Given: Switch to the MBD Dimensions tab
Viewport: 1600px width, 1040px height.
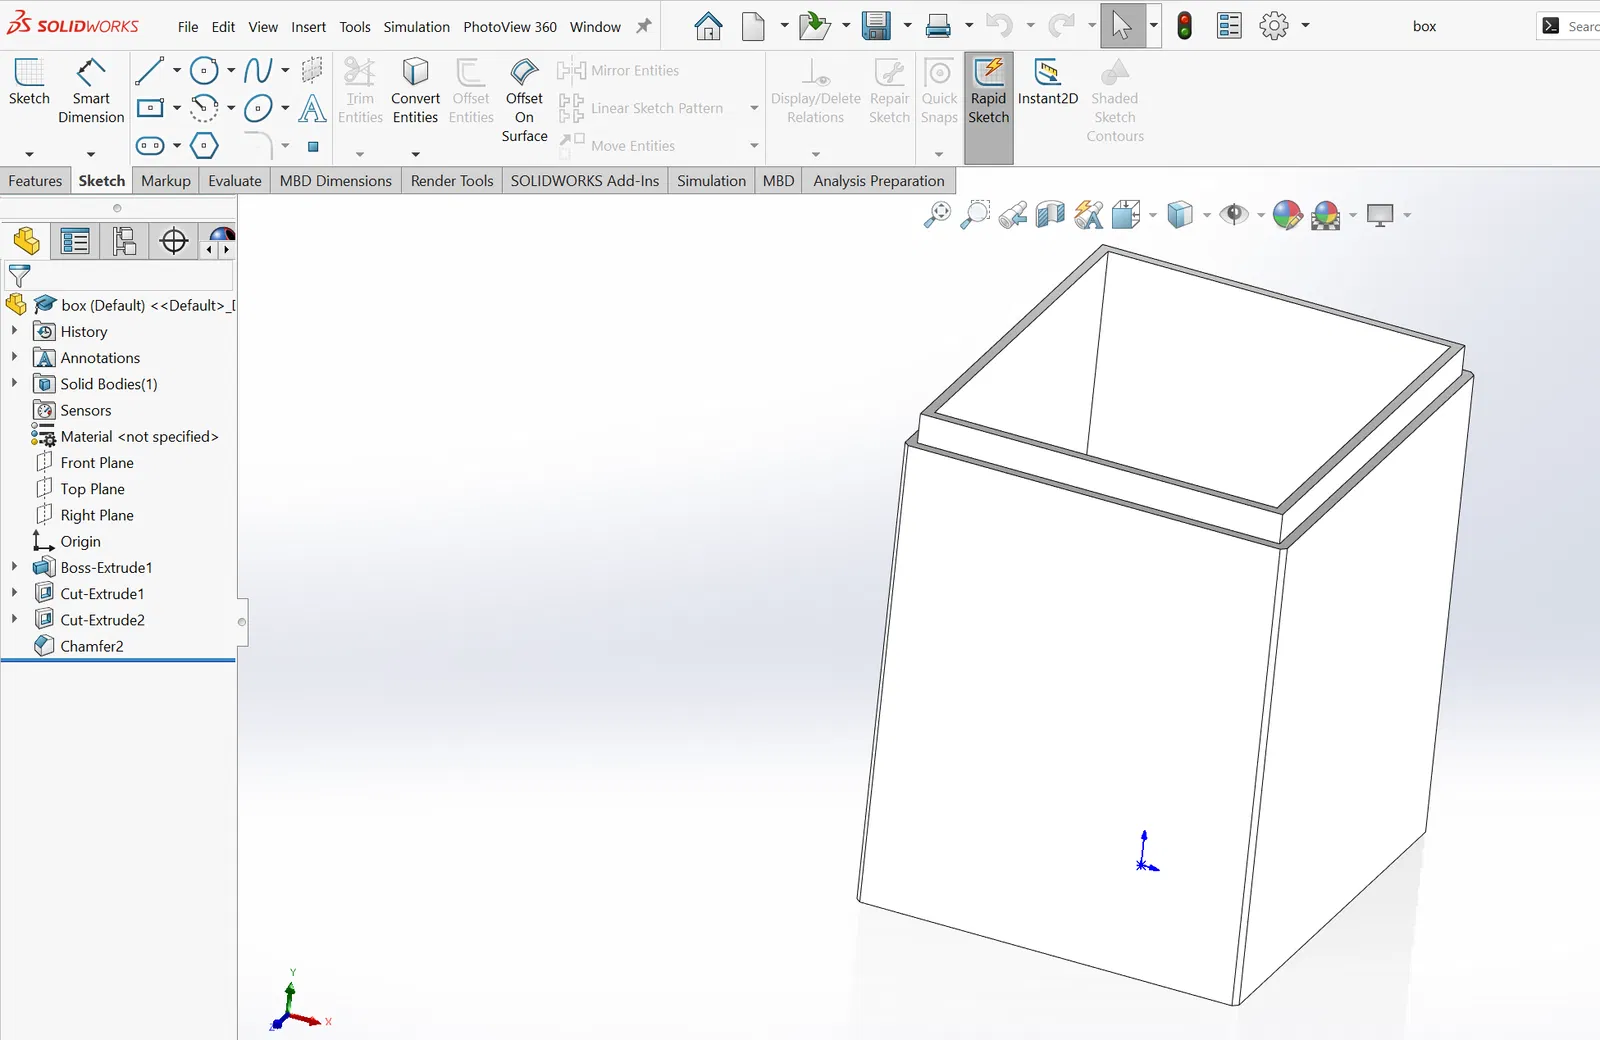Looking at the screenshot, I should tap(336, 181).
